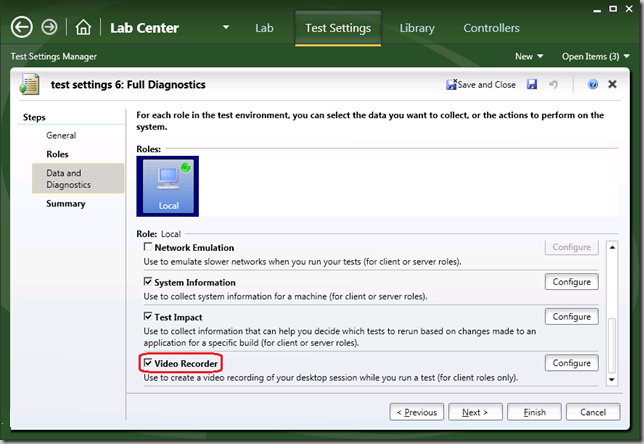Screen dimensions: 644x444
Task: Click the Test Settings Manager label
Action: (54, 56)
